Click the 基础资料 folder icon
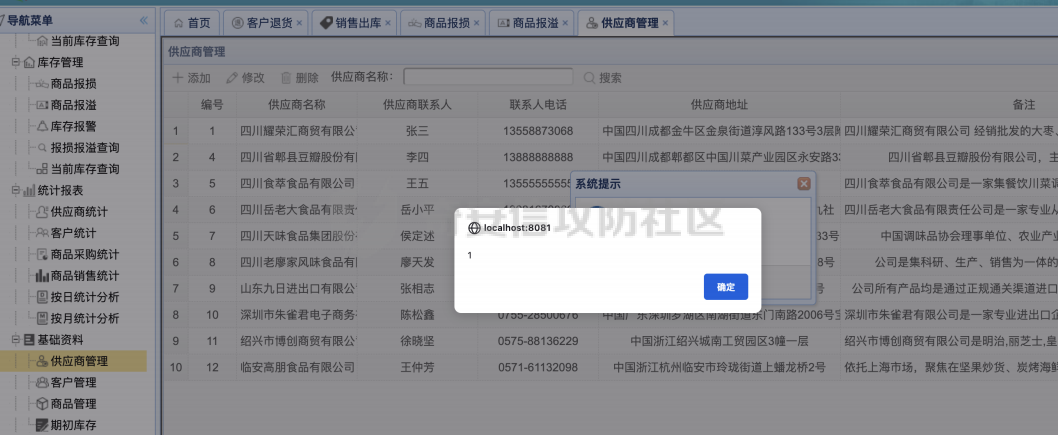 29,340
